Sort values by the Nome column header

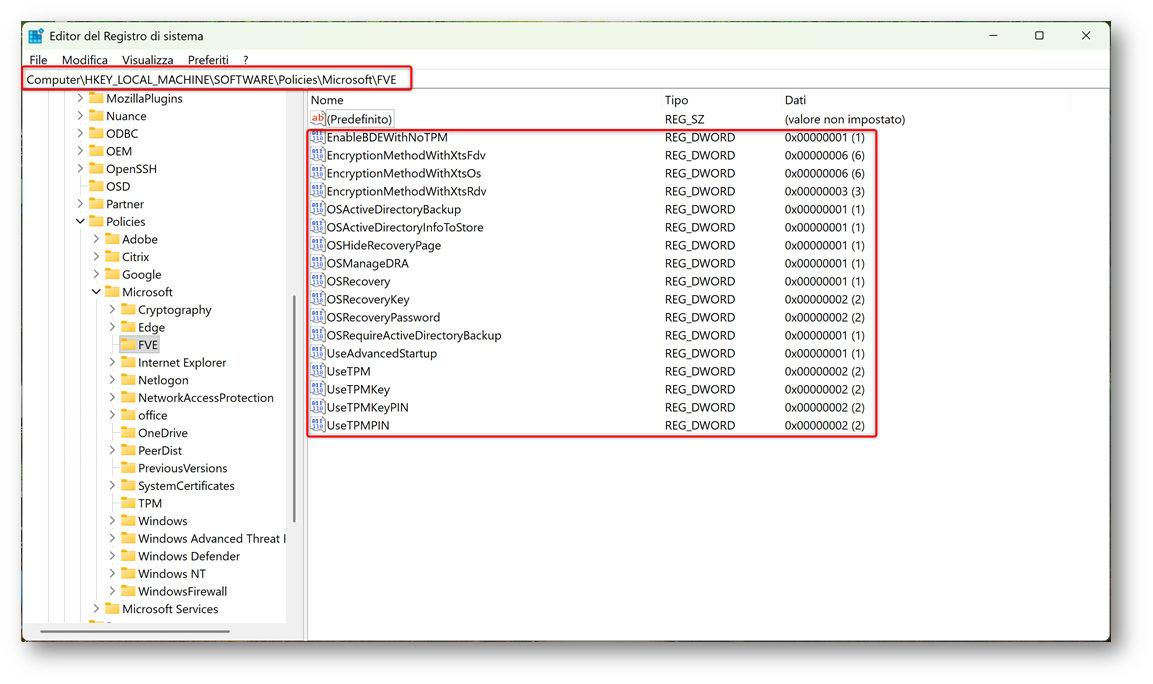click(327, 100)
